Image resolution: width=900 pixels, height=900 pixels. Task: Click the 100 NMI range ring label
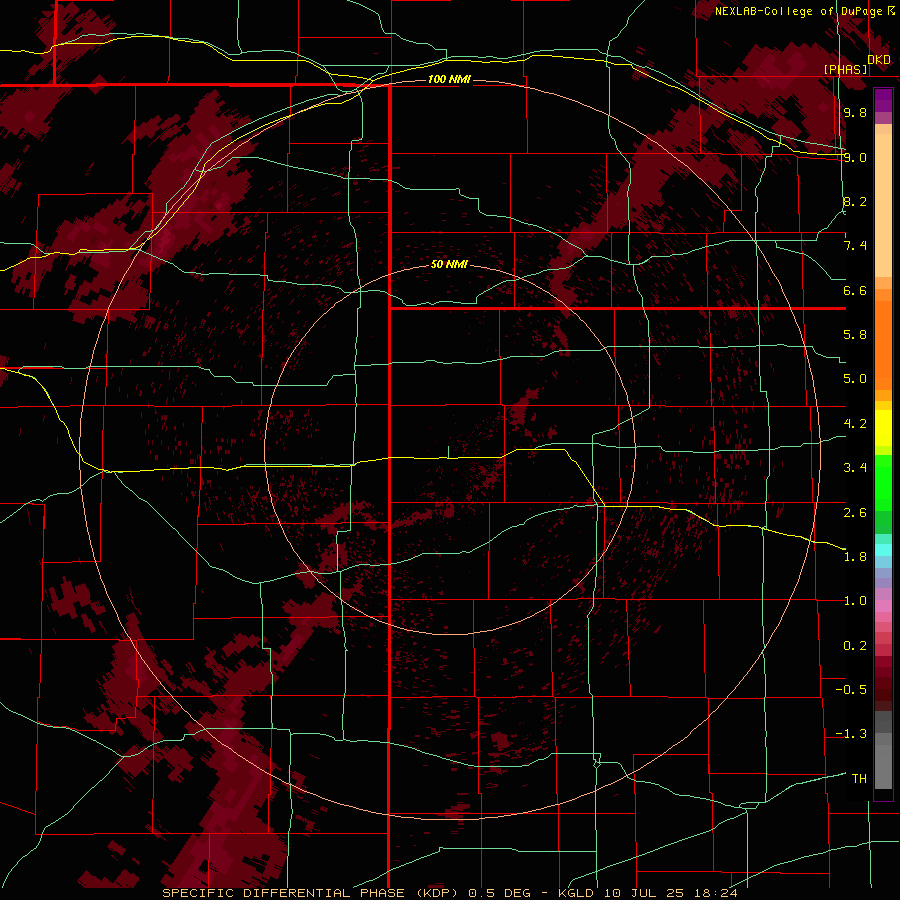pos(449,79)
